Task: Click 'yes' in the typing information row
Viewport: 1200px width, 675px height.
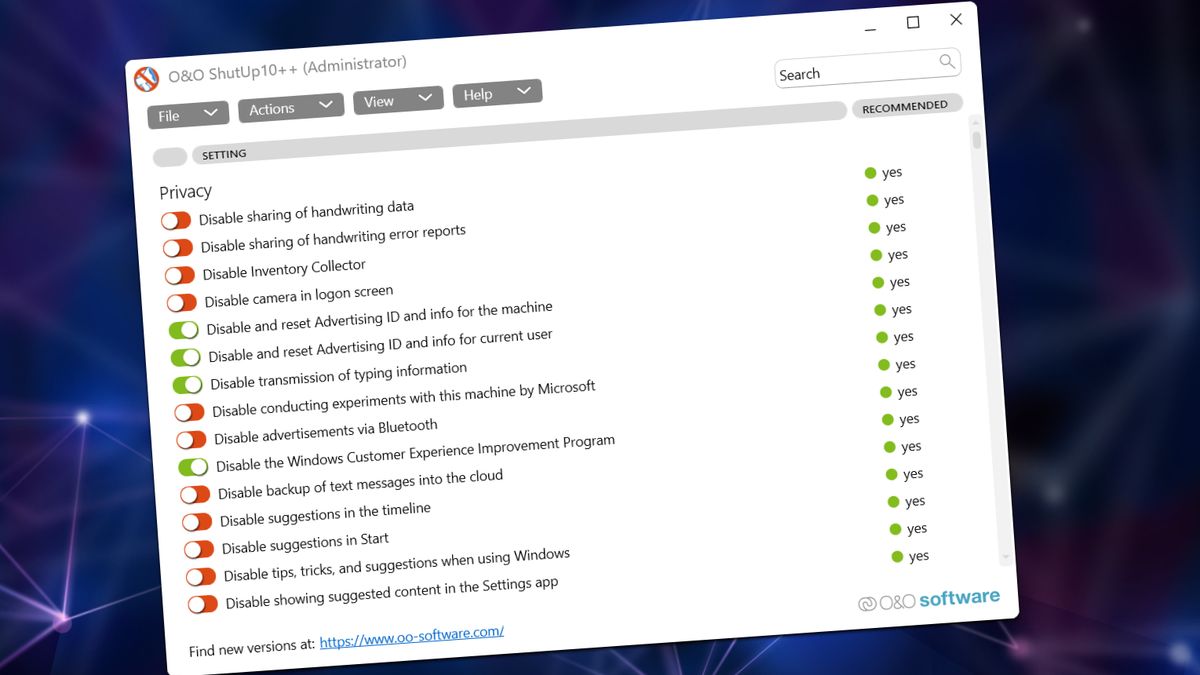Action: point(904,336)
